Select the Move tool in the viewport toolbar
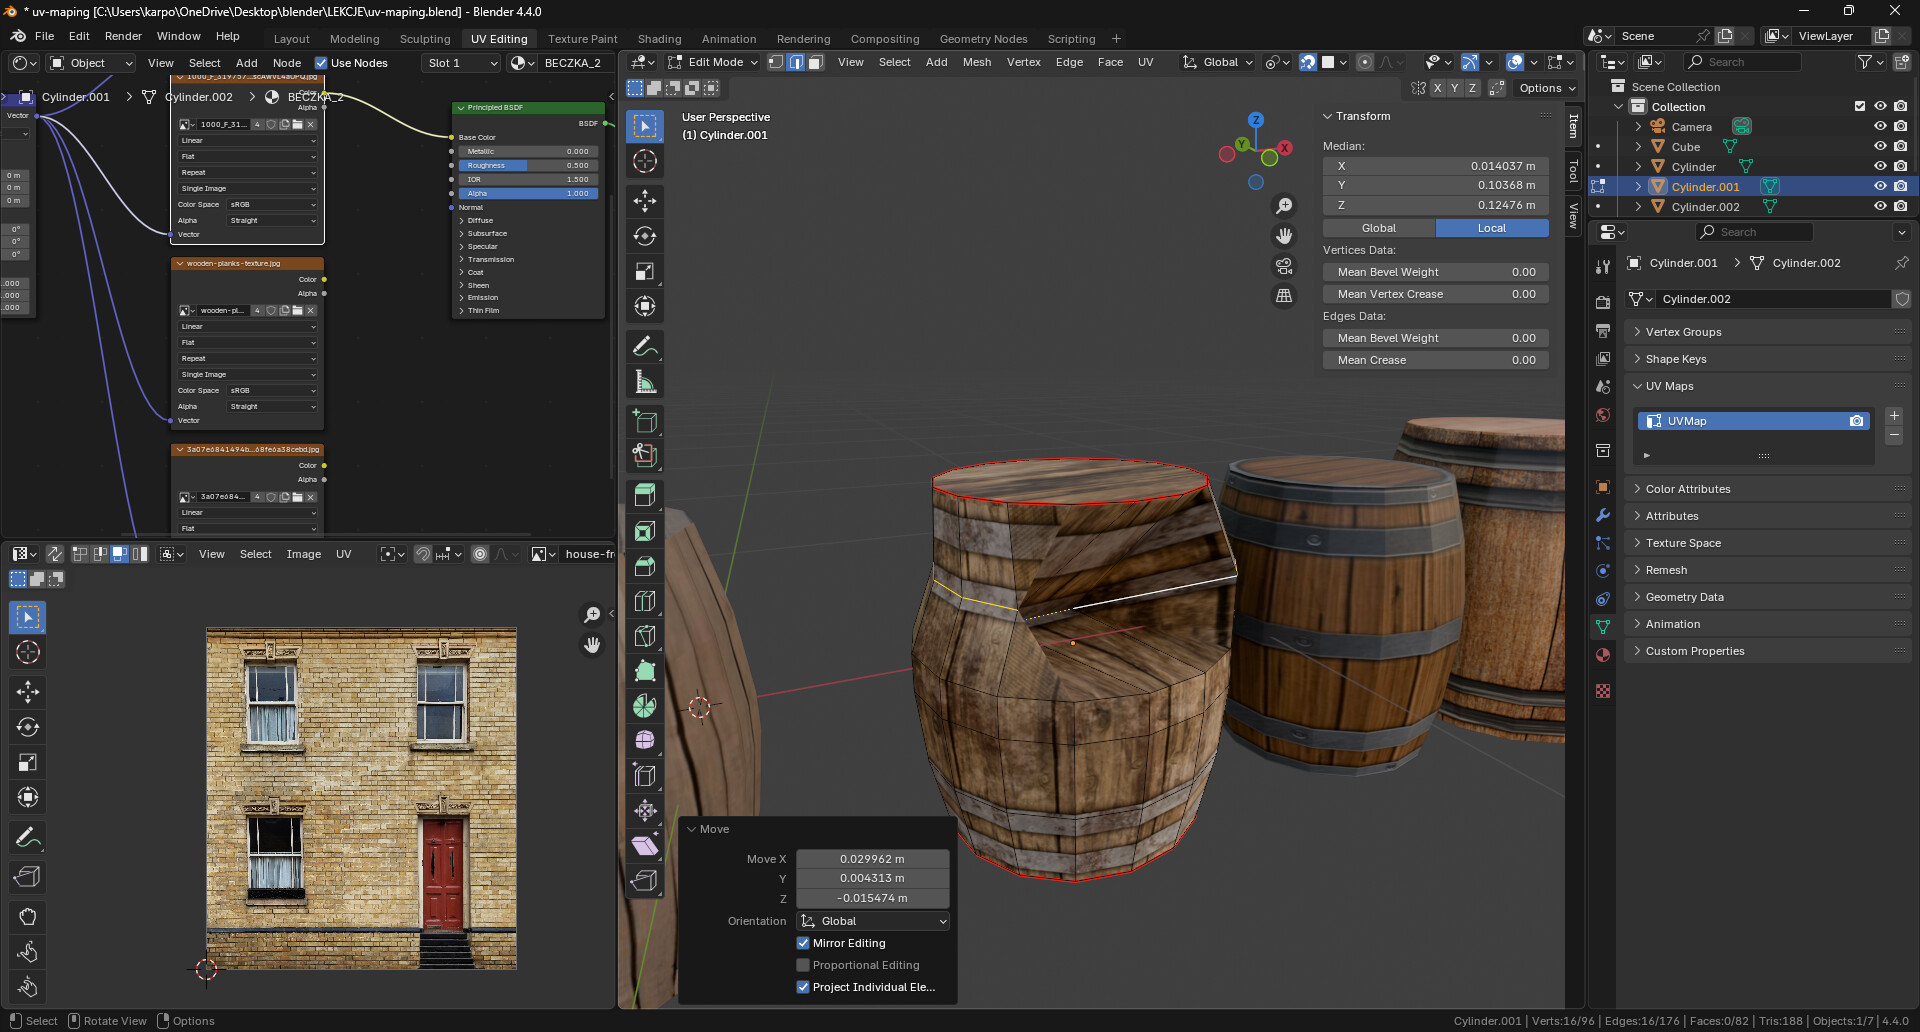This screenshot has width=1920, height=1032. [x=645, y=201]
